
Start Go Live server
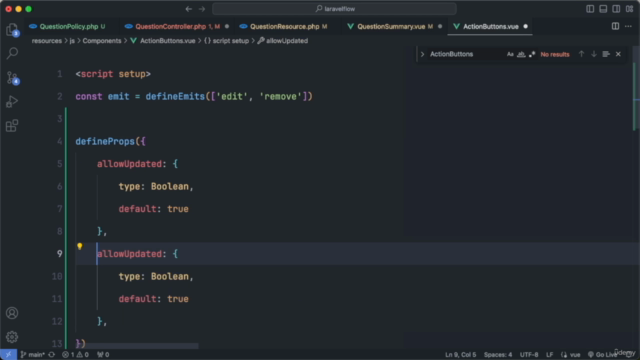[x=602, y=354]
